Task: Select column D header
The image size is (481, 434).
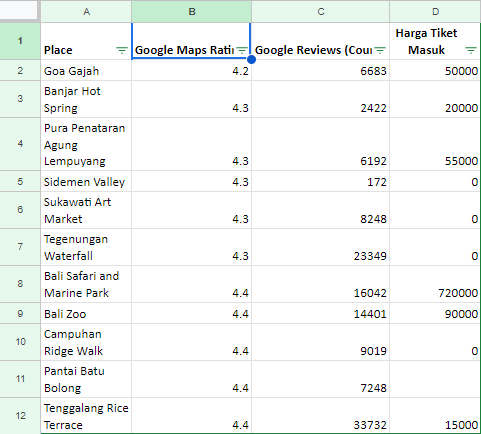Action: click(435, 12)
